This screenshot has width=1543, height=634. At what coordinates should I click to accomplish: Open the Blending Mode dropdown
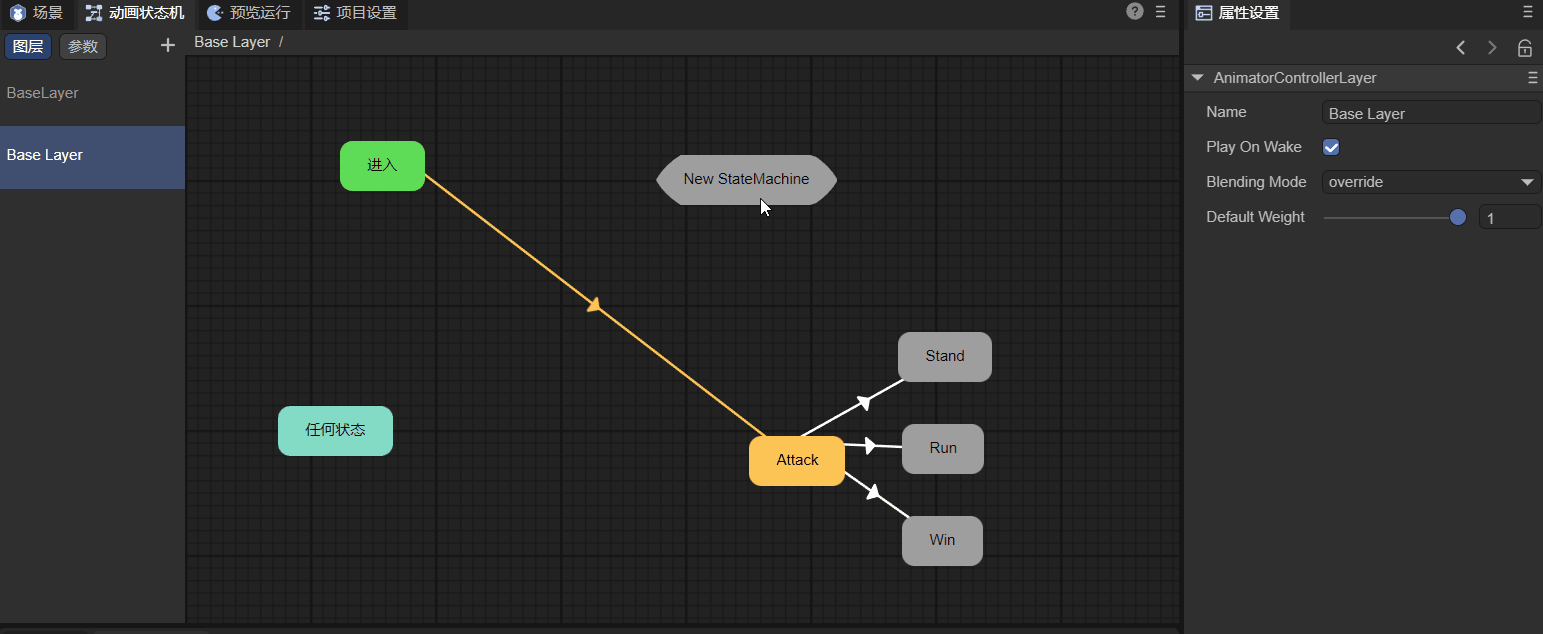pyautogui.click(x=1431, y=182)
